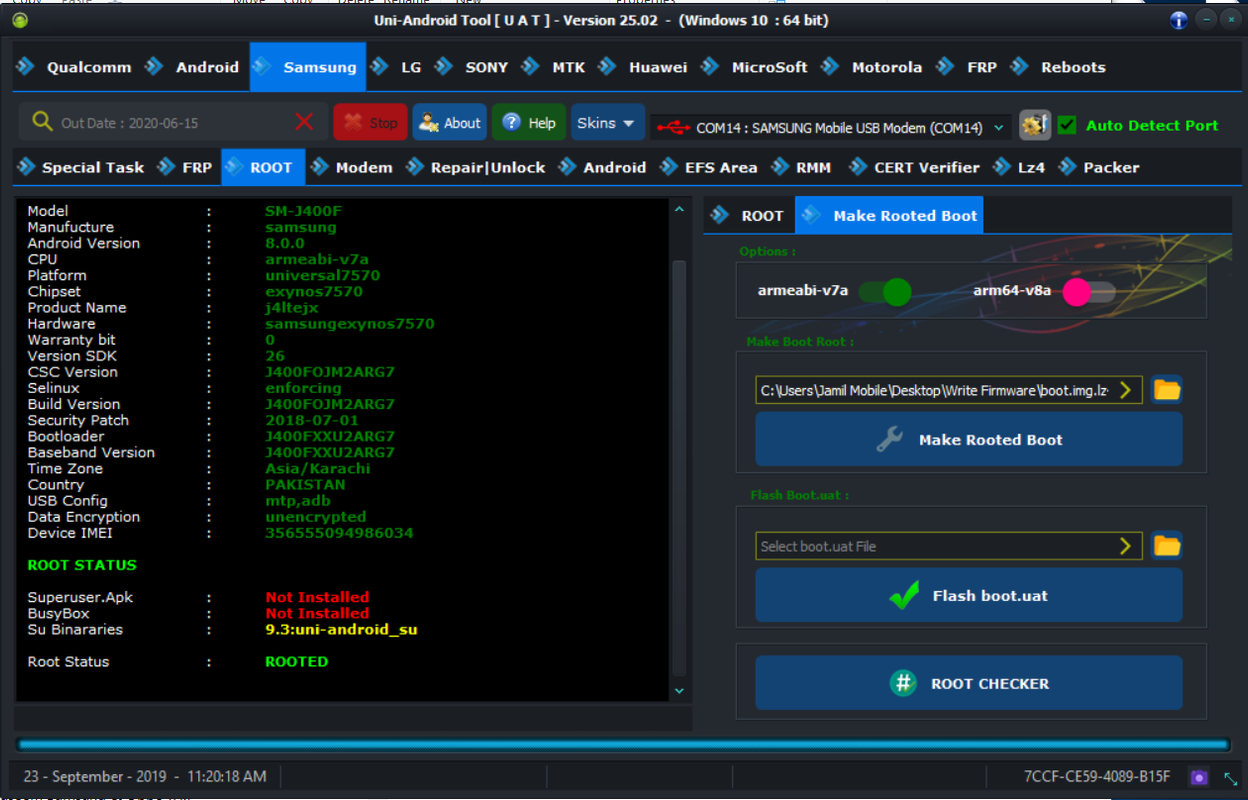This screenshot has width=1248, height=800.
Task: Click the green Uni-Android Tool logo icon
Action: [x=20, y=20]
